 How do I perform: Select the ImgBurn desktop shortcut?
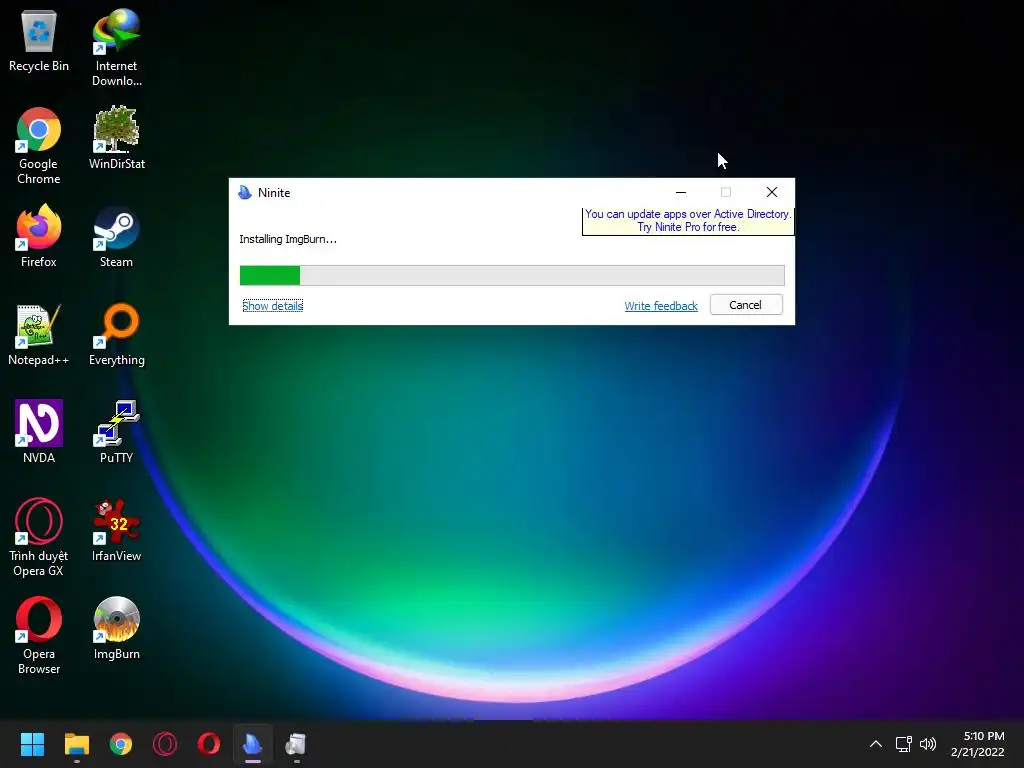[116, 628]
